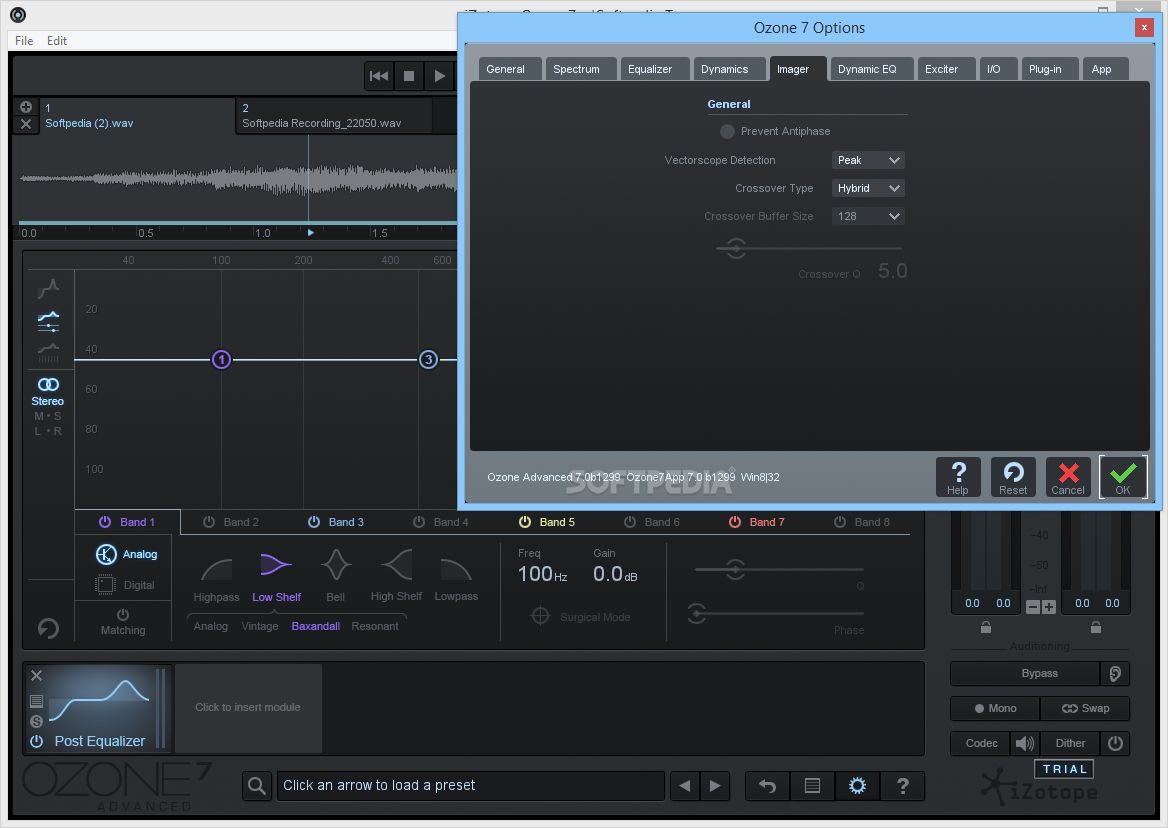This screenshot has height=828, width=1168.
Task: Stop playback in transport bar
Action: (409, 76)
